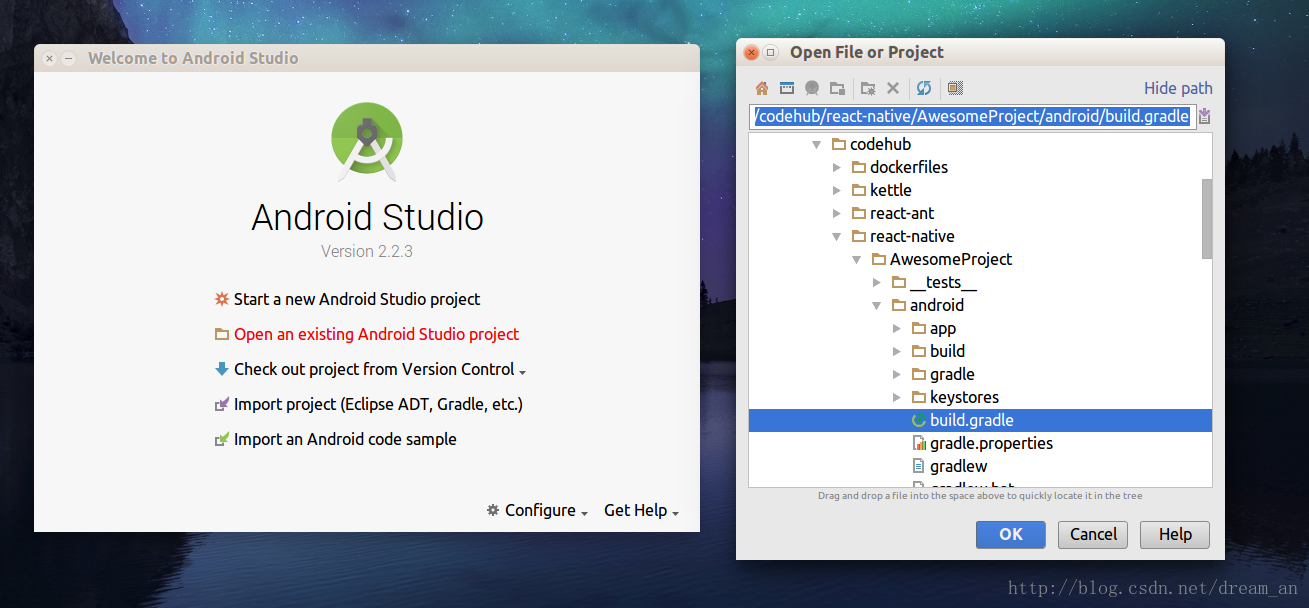1309x608 pixels.
Task: Select the __tests__ folder name
Action: point(943,283)
